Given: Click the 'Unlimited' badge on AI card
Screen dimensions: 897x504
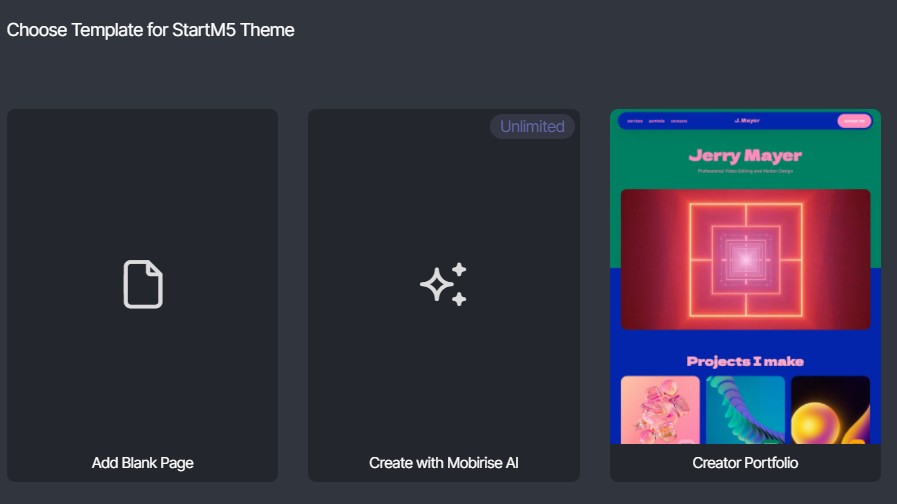Looking at the screenshot, I should [x=532, y=127].
